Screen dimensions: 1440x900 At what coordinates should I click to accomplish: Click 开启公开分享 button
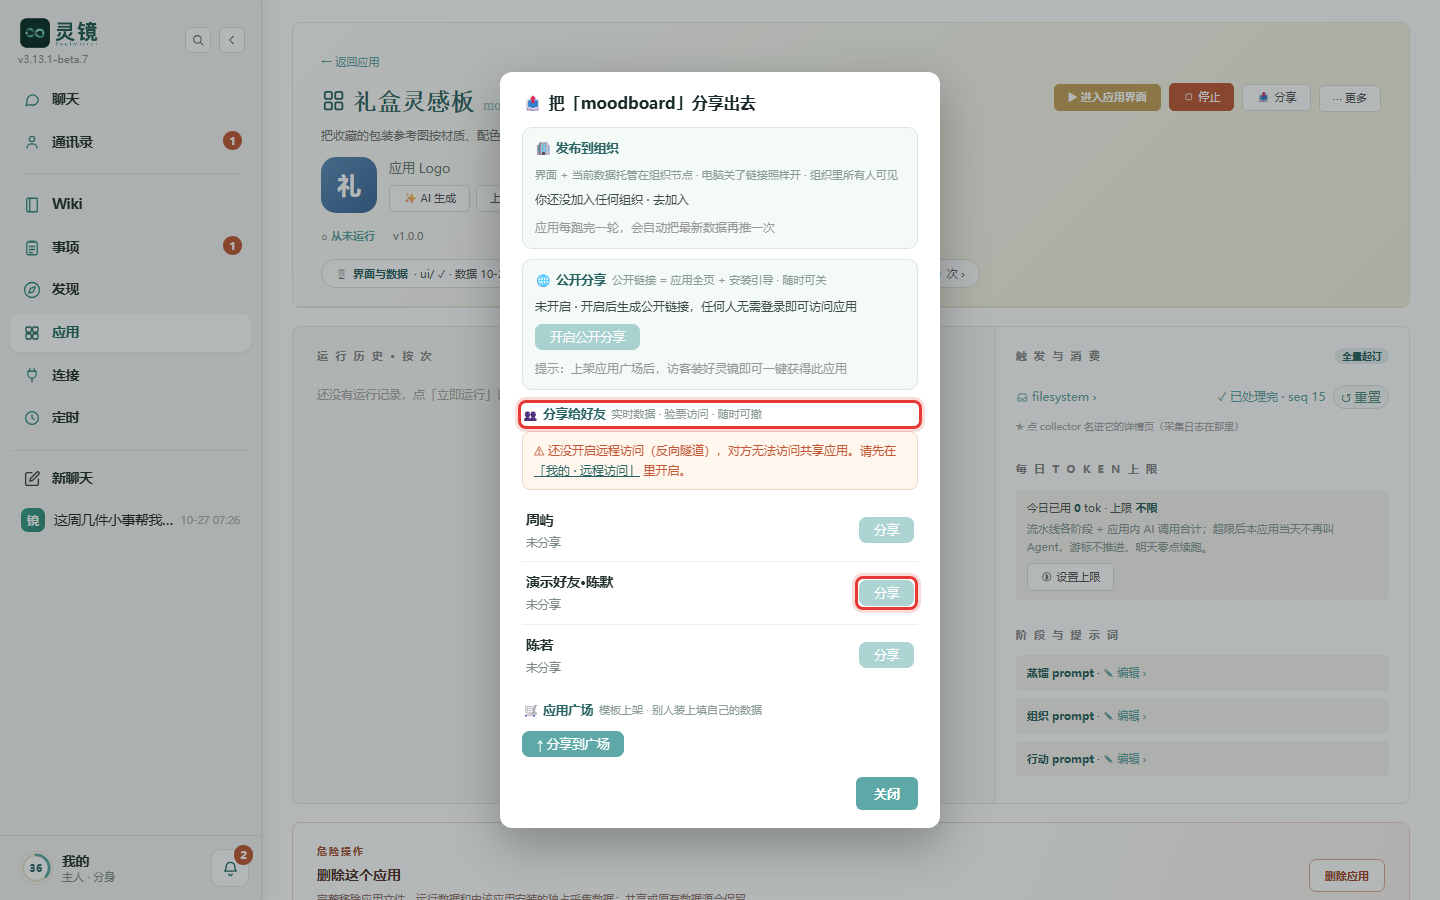pos(587,337)
